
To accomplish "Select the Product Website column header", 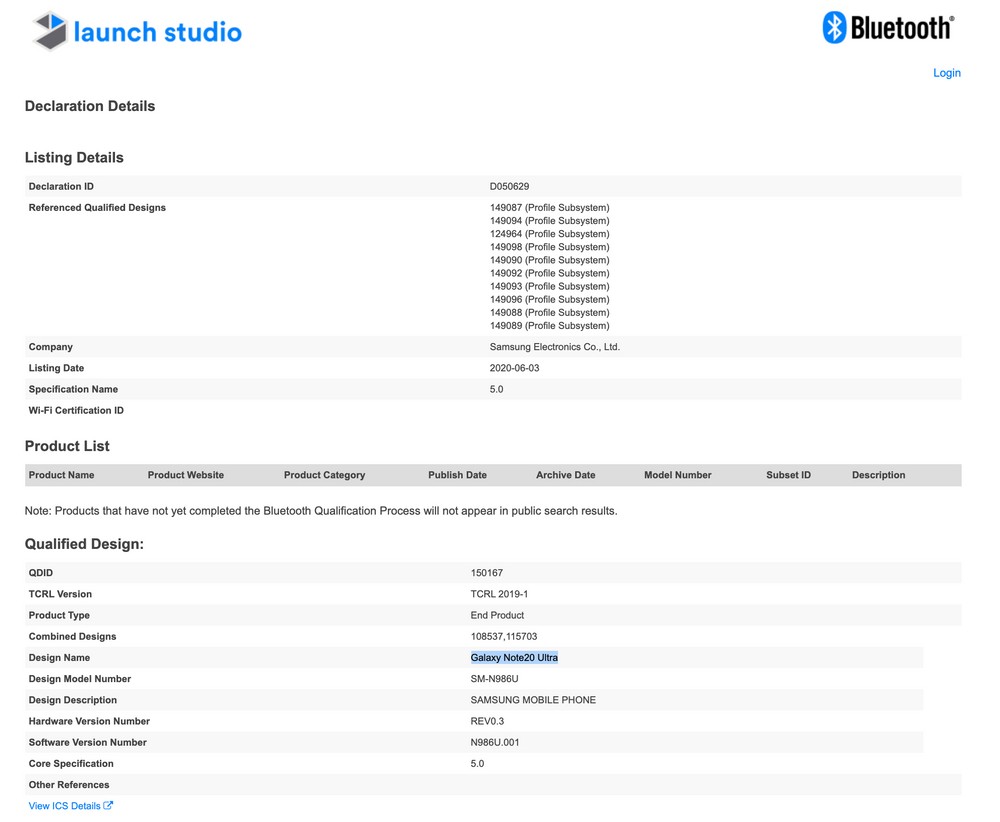I will [x=186, y=475].
